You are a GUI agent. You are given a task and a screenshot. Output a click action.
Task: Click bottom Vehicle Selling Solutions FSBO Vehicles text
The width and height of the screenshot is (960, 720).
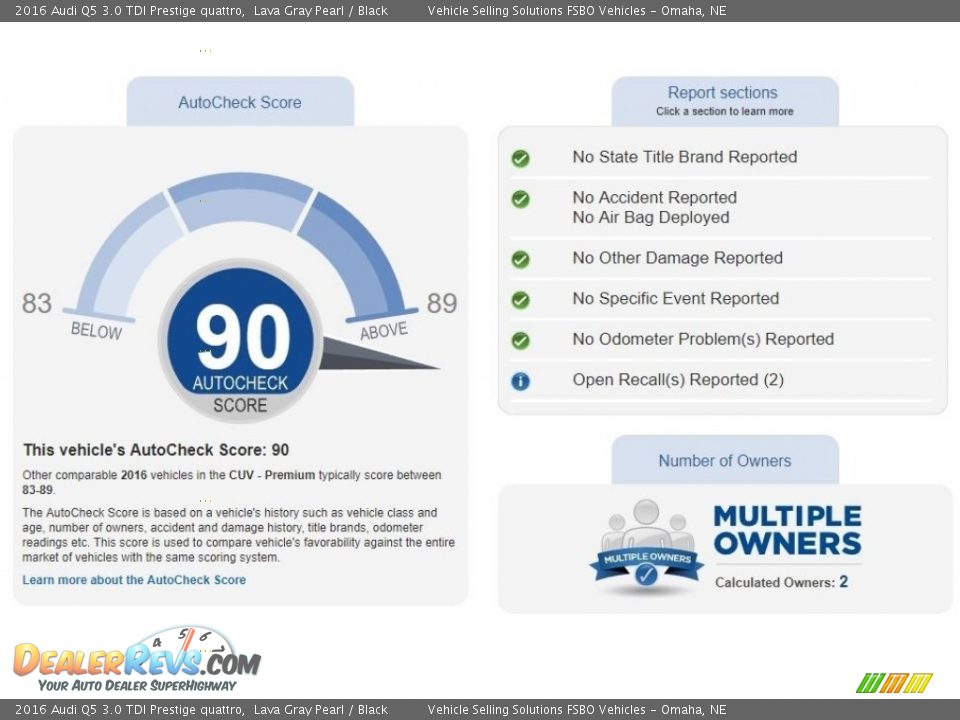coord(577,710)
